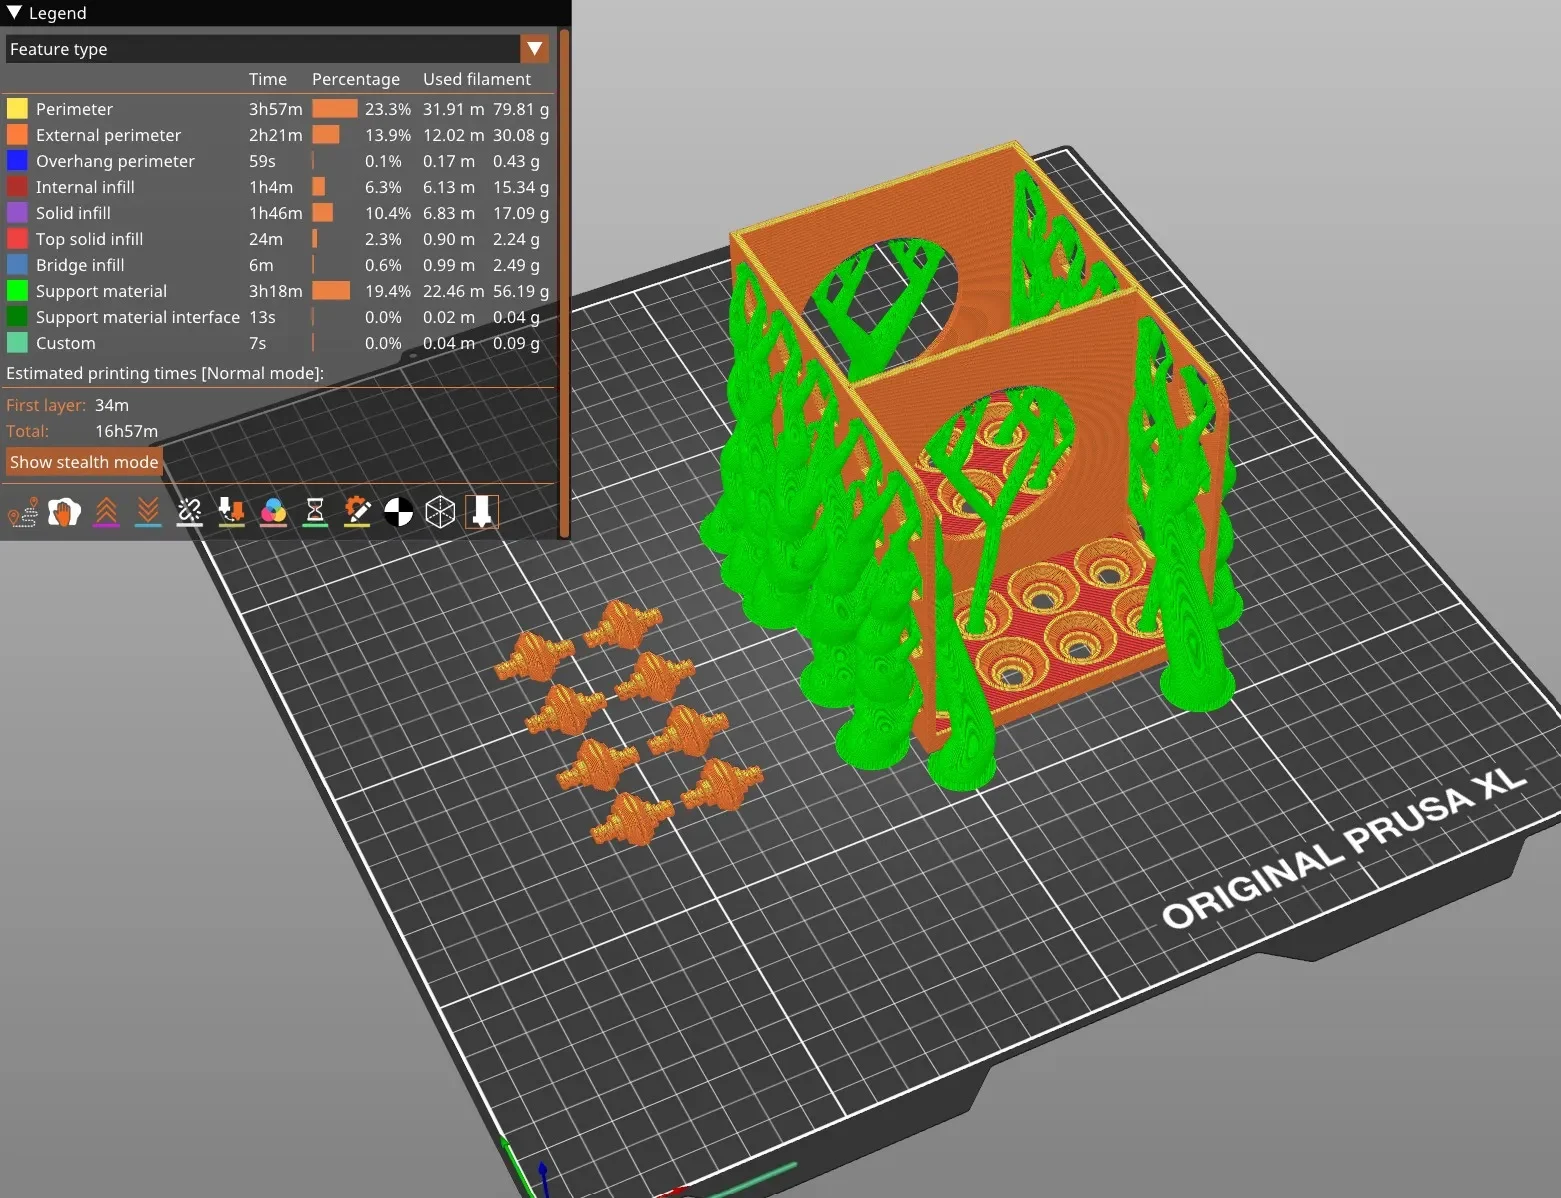The width and height of the screenshot is (1561, 1198).
Task: Toggle color changes circles icon
Action: [x=273, y=512]
